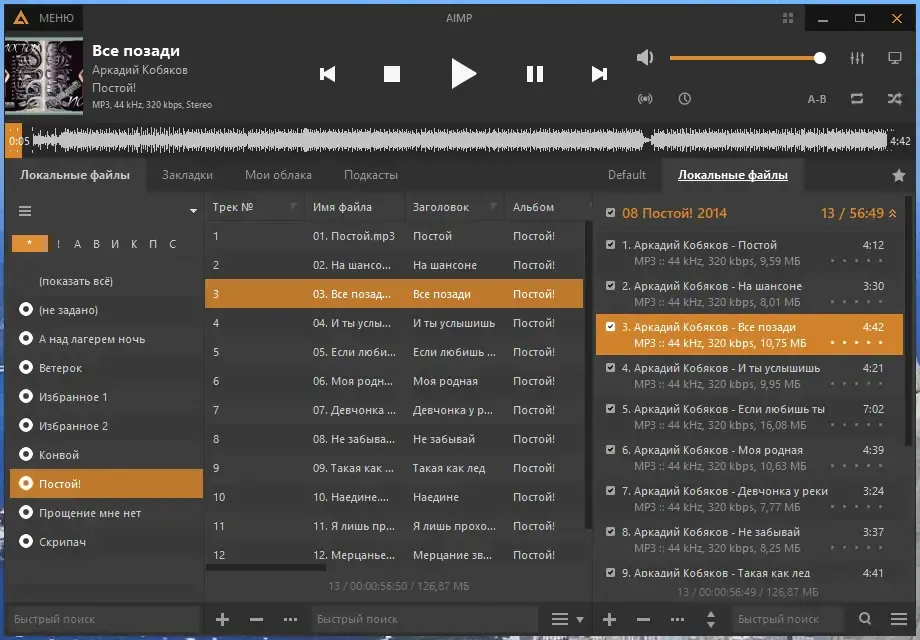This screenshot has height=640, width=920.
Task: Toggle checkbox for album group 08 Постой! 2014
Action: [610, 212]
